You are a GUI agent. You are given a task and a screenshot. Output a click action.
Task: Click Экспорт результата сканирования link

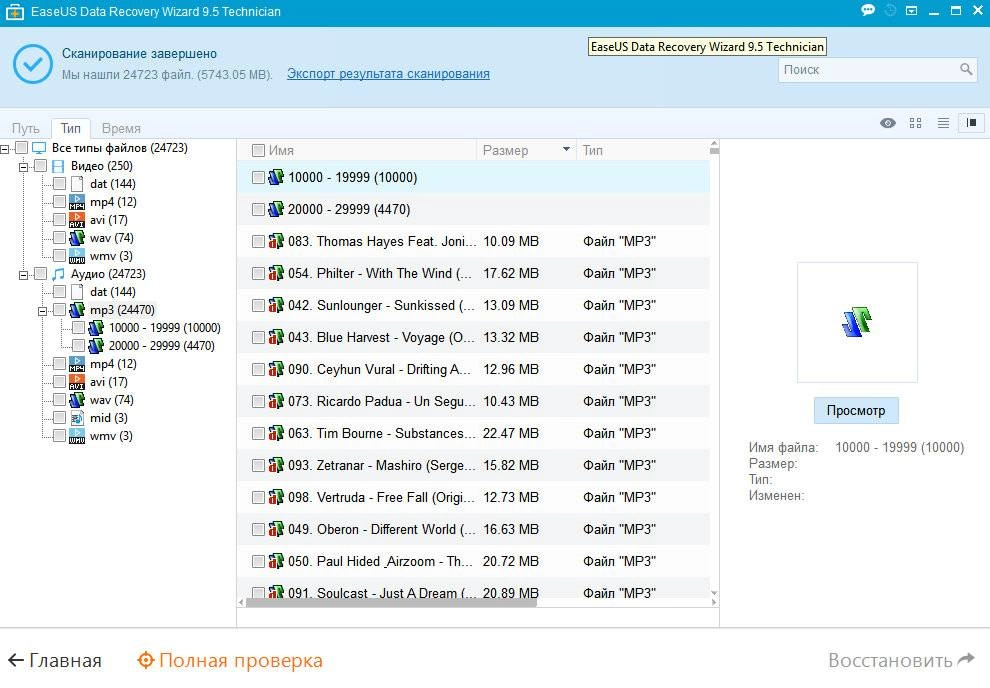click(x=388, y=74)
